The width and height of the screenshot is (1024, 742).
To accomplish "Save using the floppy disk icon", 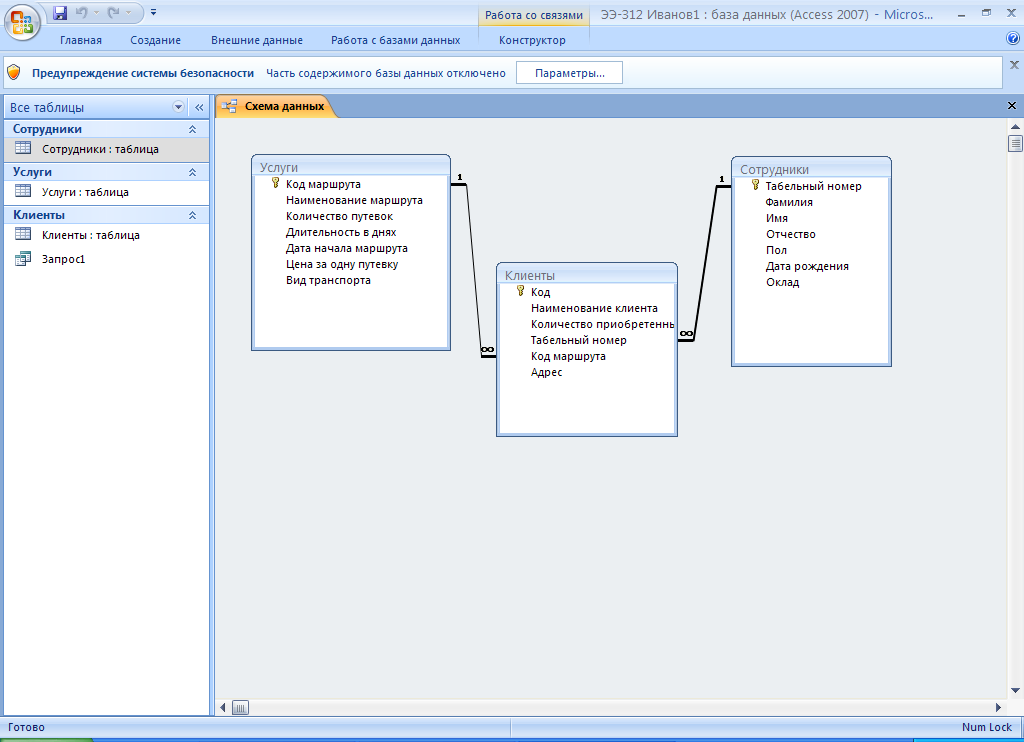I will [x=60, y=12].
